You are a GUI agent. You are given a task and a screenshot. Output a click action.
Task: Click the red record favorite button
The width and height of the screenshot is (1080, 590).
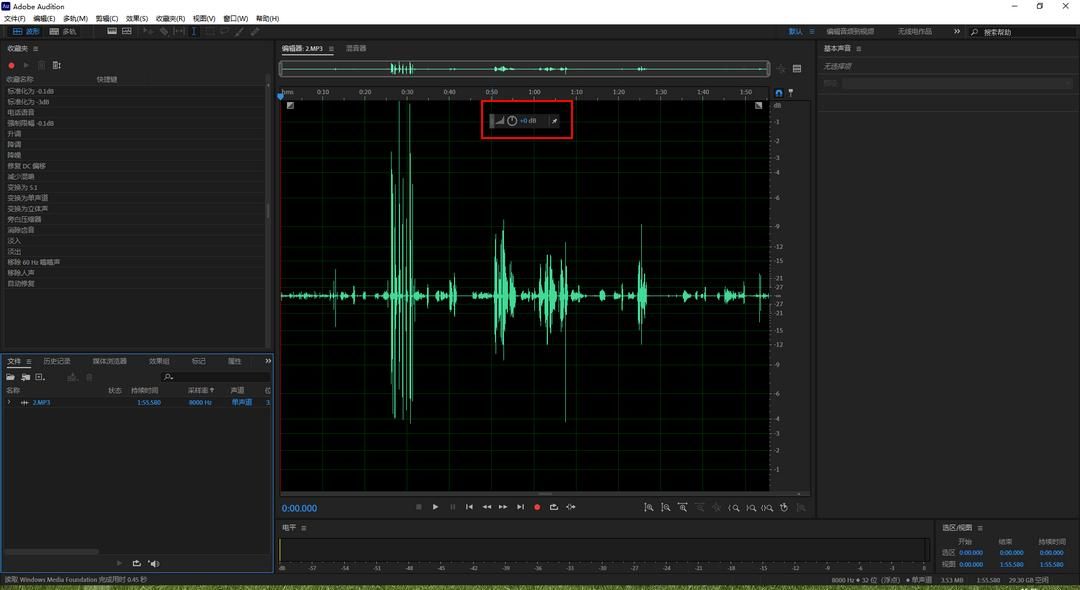tap(12, 65)
